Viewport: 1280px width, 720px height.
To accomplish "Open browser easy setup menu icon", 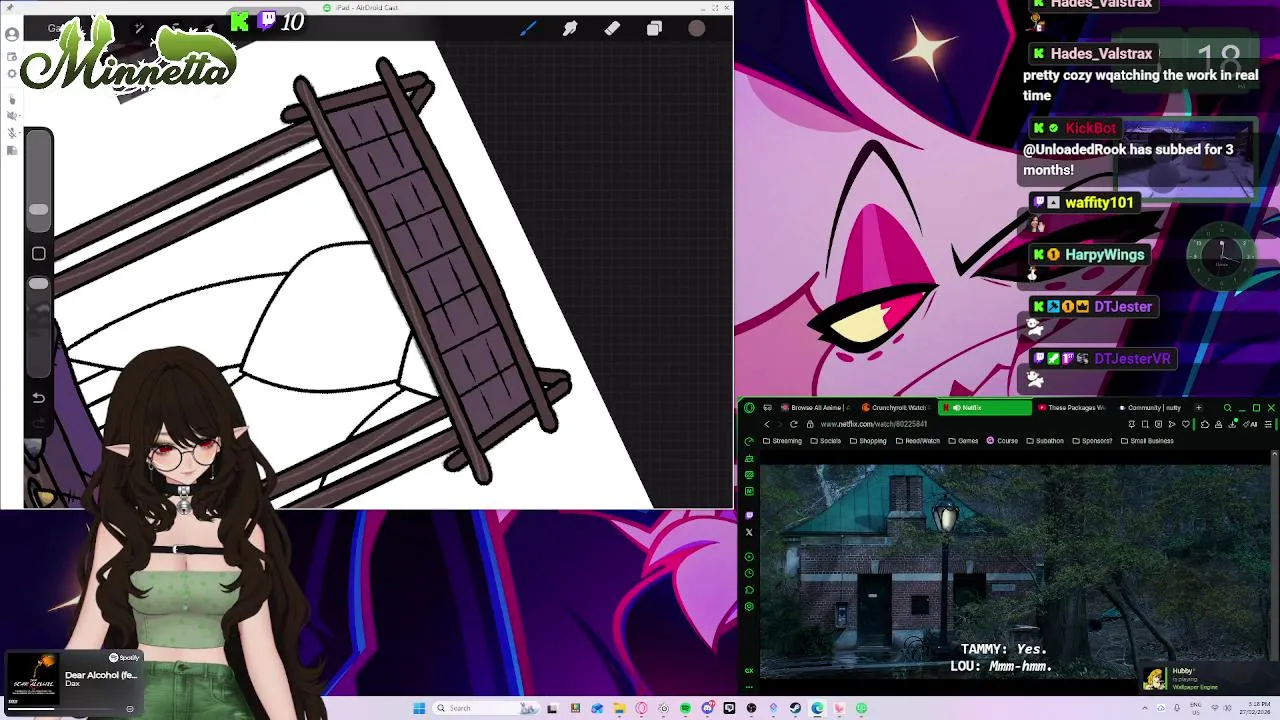I will coord(1268,424).
